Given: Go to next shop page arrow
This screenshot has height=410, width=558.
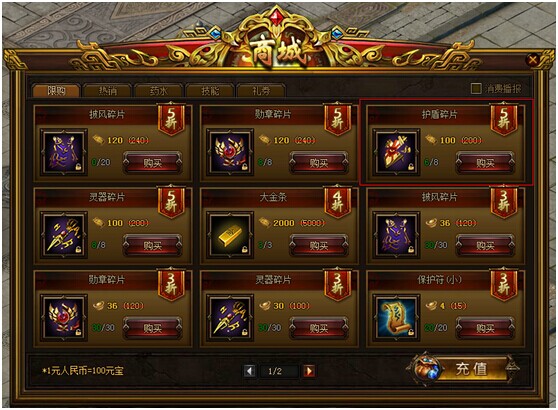Looking at the screenshot, I should pos(309,371).
